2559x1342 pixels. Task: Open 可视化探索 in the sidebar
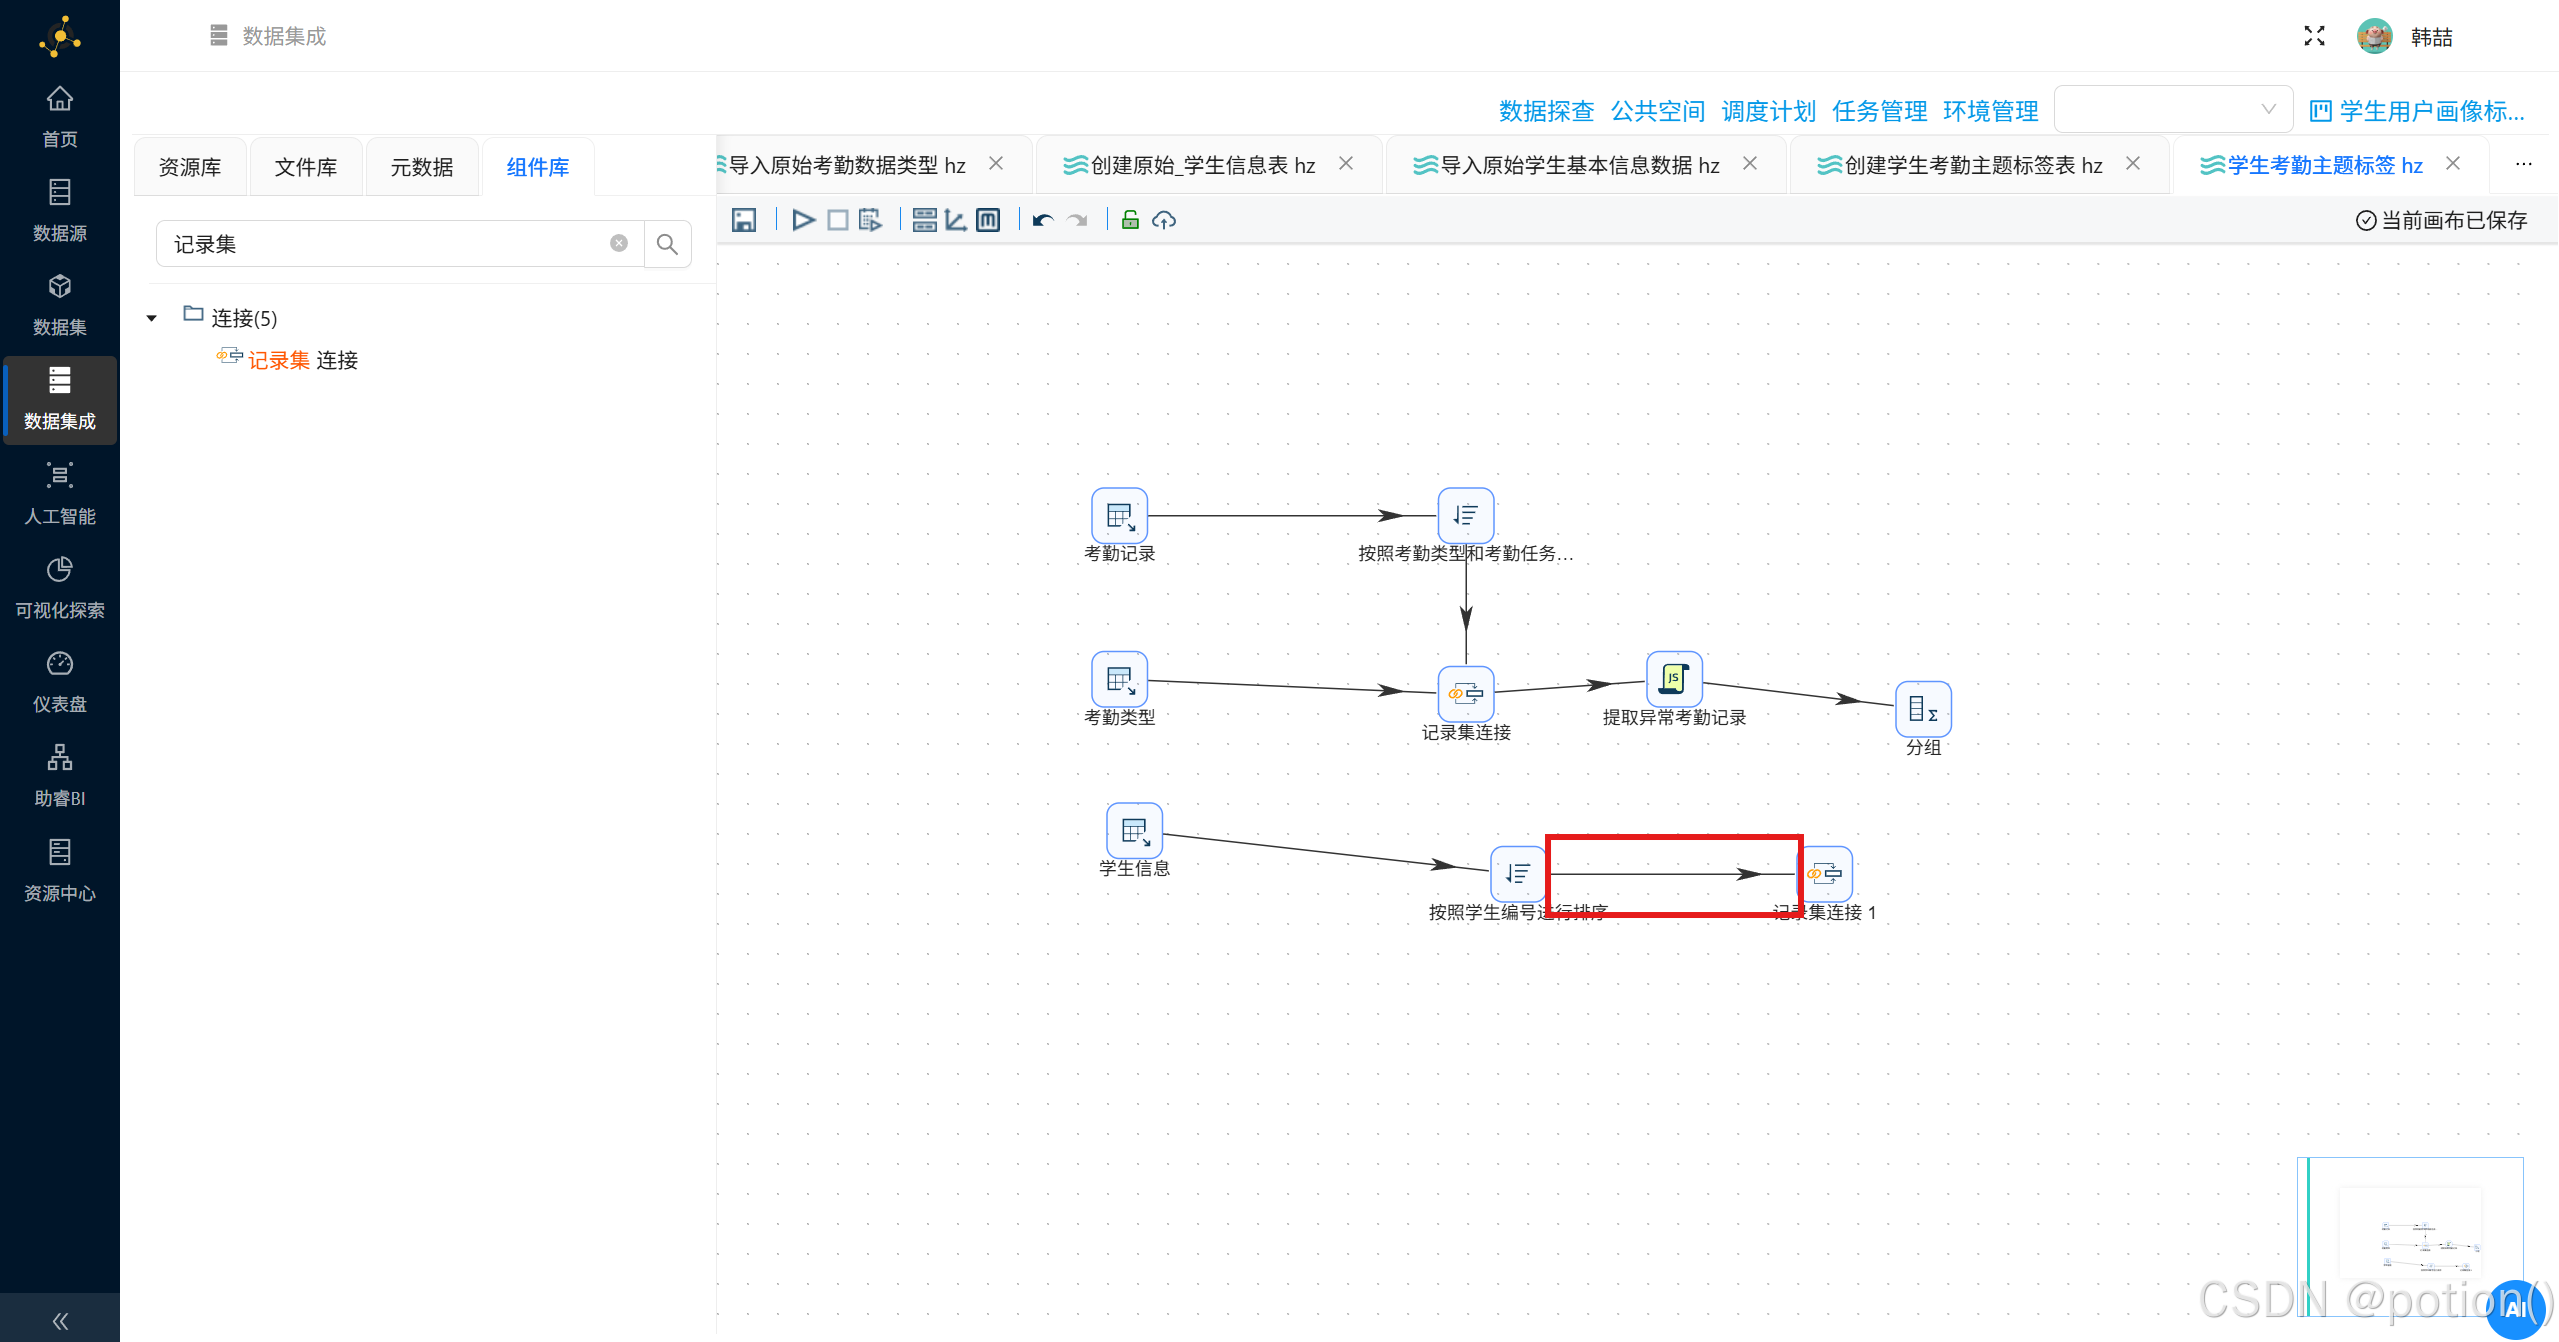tap(60, 587)
